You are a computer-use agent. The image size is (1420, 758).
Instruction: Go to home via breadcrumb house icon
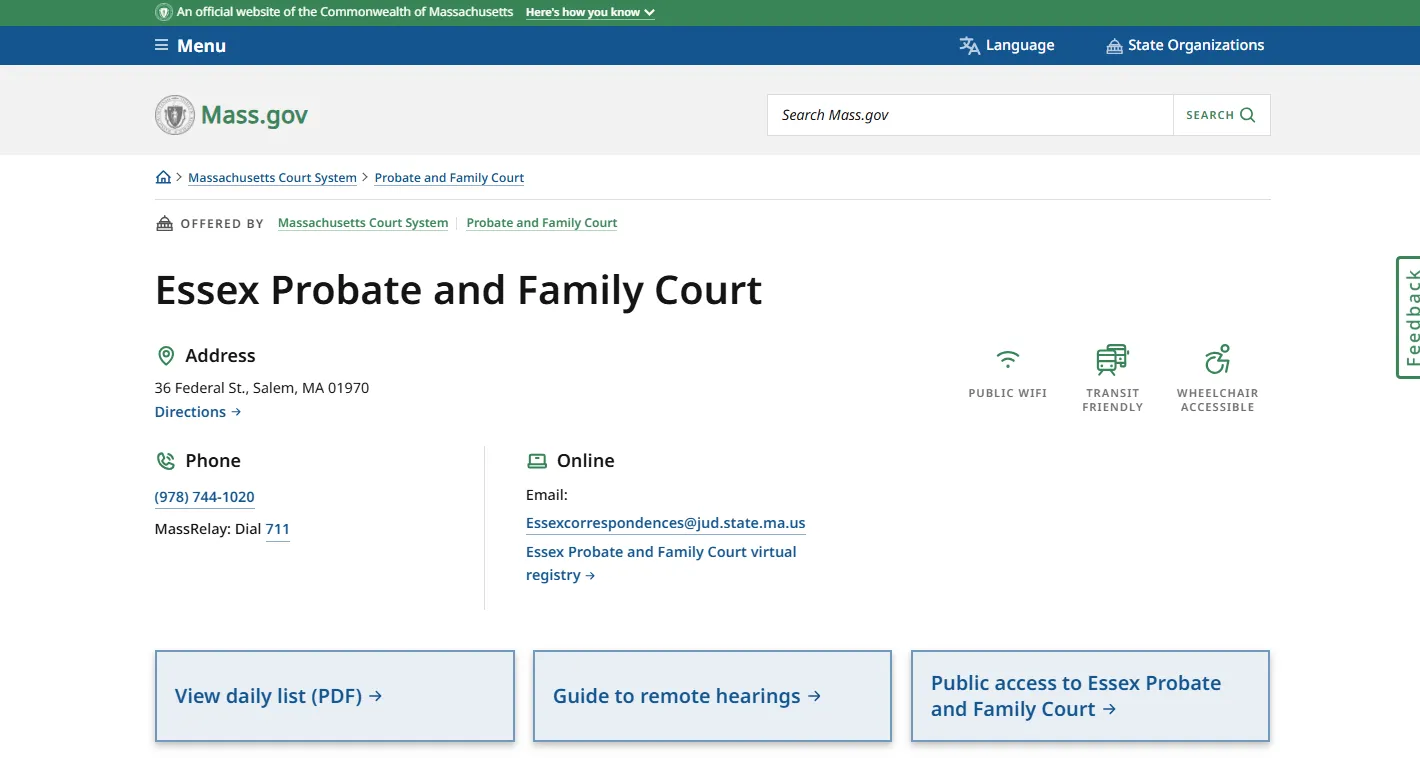point(164,177)
